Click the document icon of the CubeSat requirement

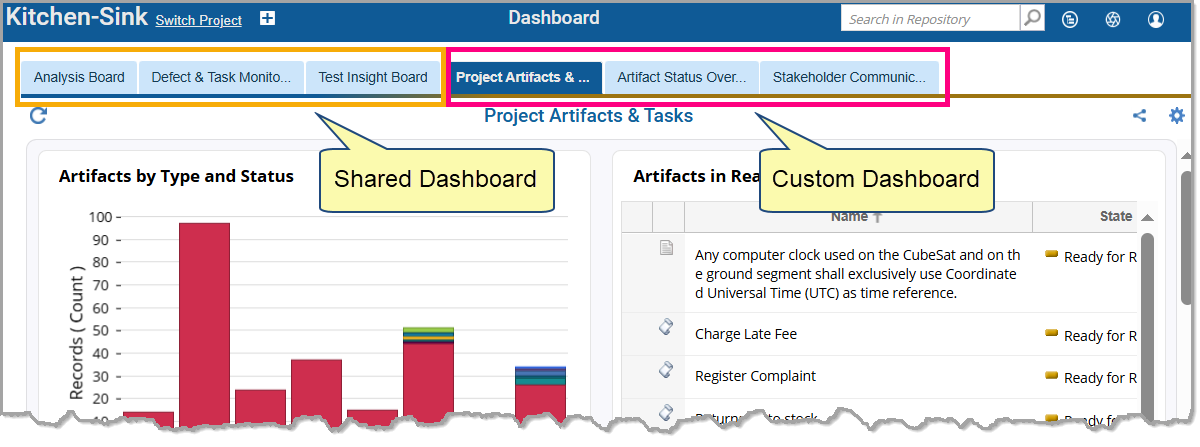point(666,249)
